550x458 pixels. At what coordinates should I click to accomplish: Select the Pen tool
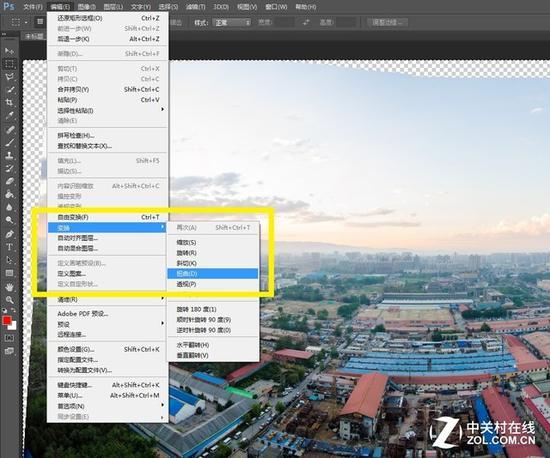point(9,234)
